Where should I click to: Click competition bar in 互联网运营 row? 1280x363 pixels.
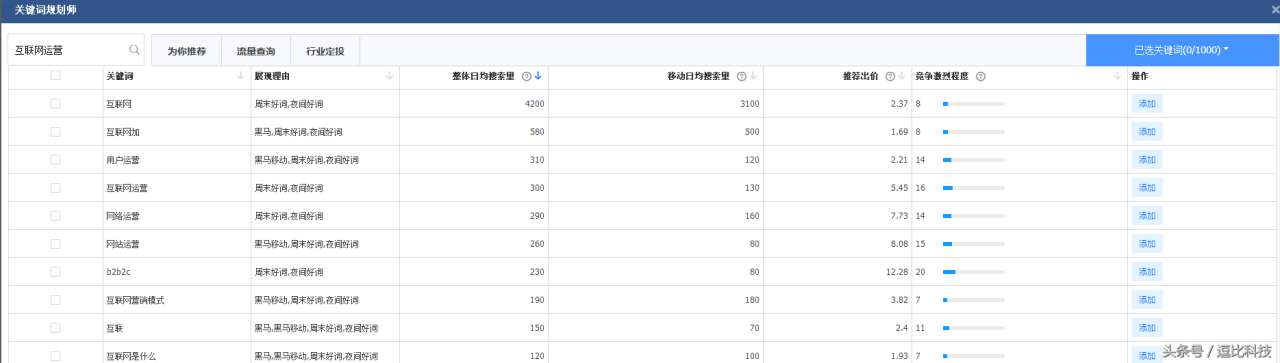pyautogui.click(x=973, y=188)
